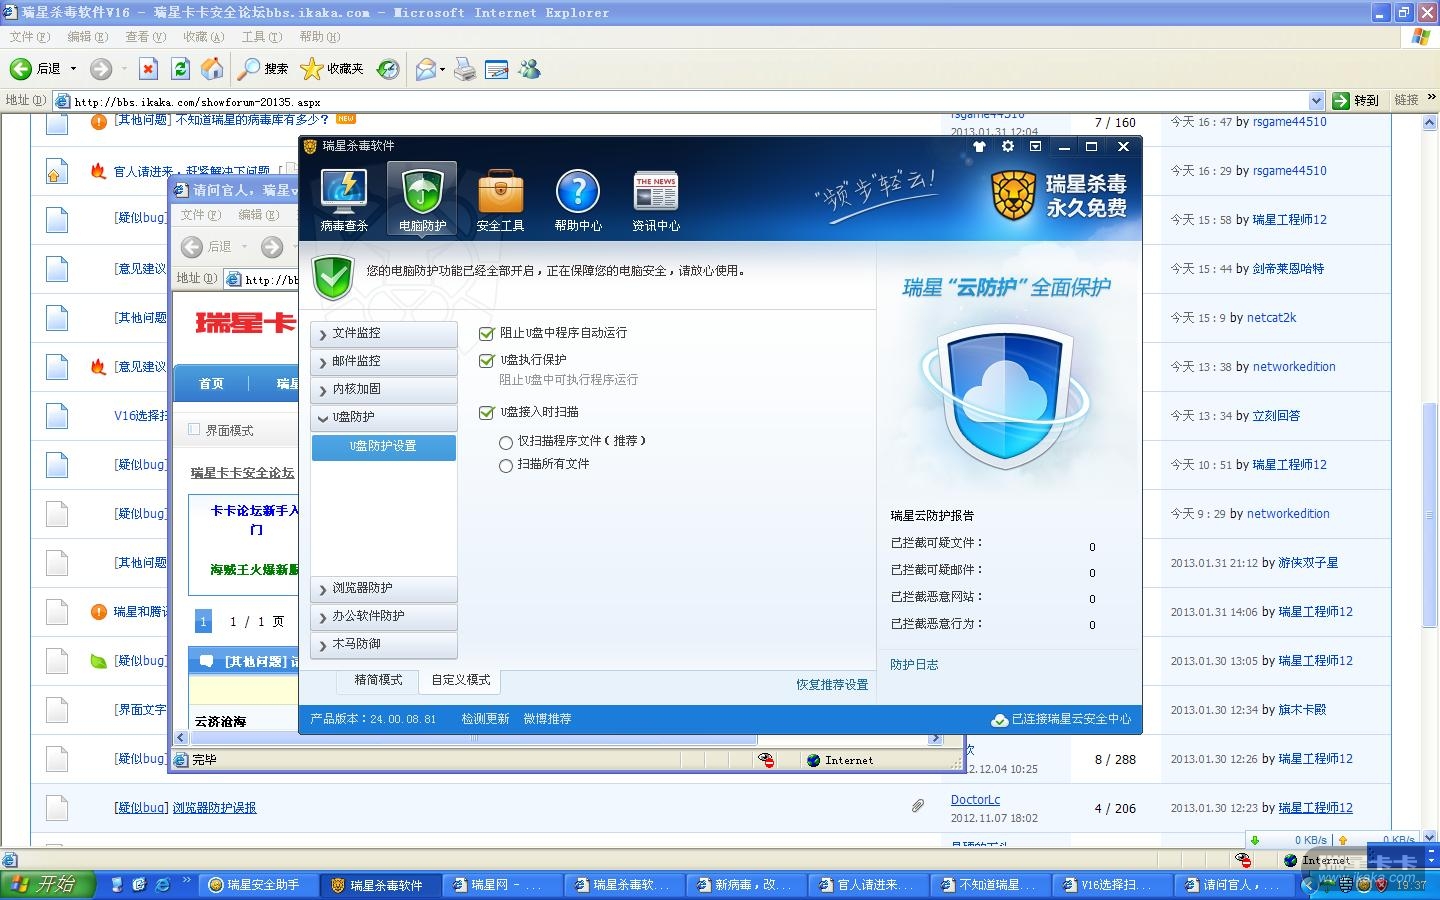This screenshot has width=1440, height=900.
Task: Open the IE address bar dropdown
Action: (x=1316, y=101)
